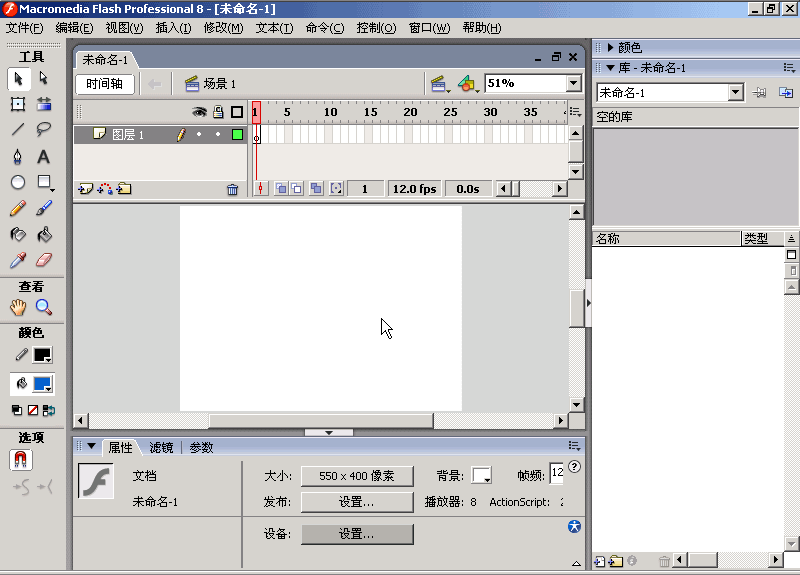Select the Free Transform tool
800x575 pixels.
18,104
